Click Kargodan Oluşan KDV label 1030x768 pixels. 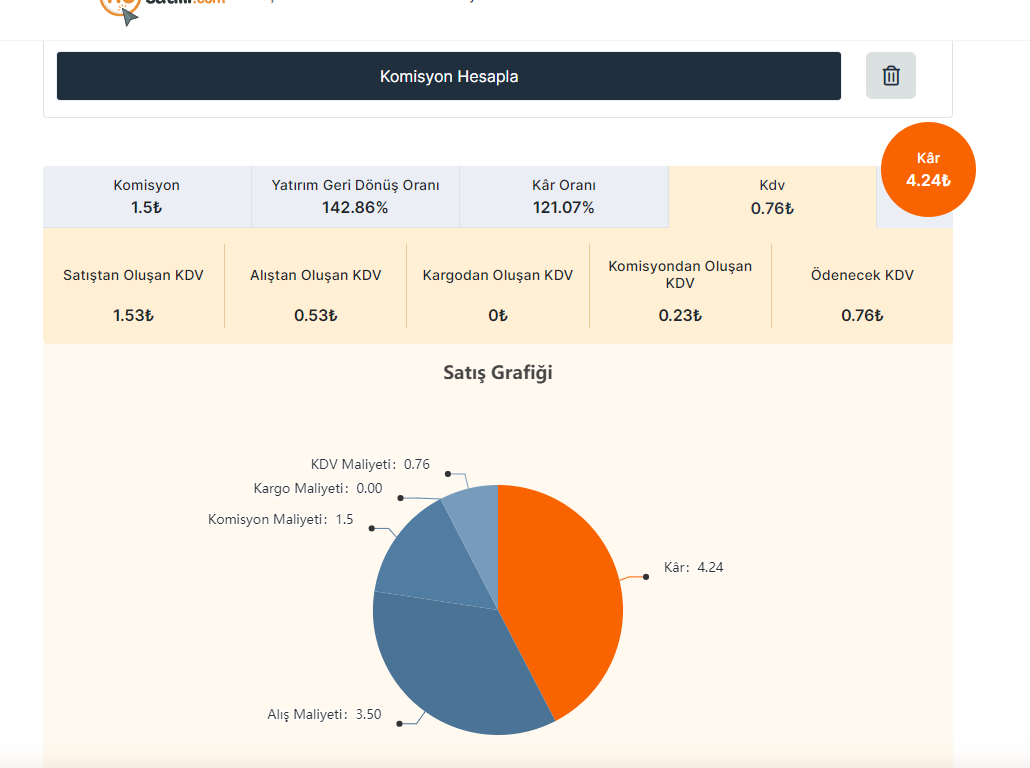tap(498, 275)
